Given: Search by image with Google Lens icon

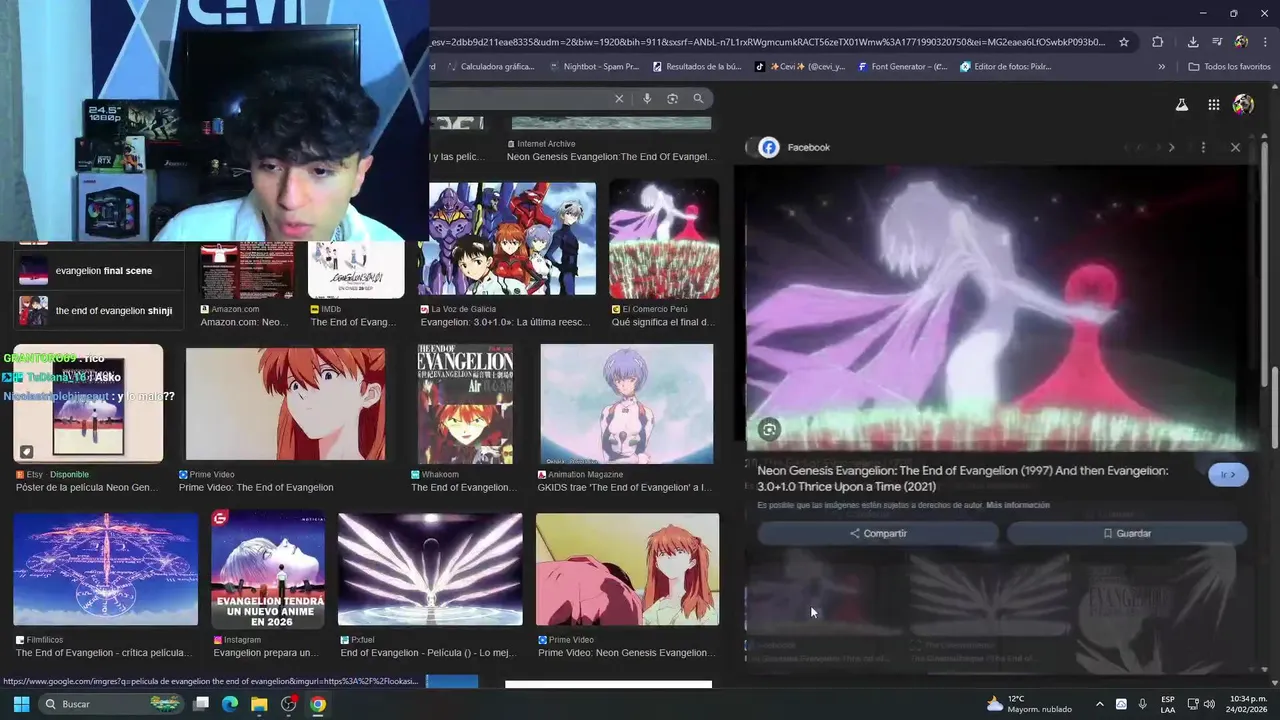Looking at the screenshot, I should click(x=672, y=98).
